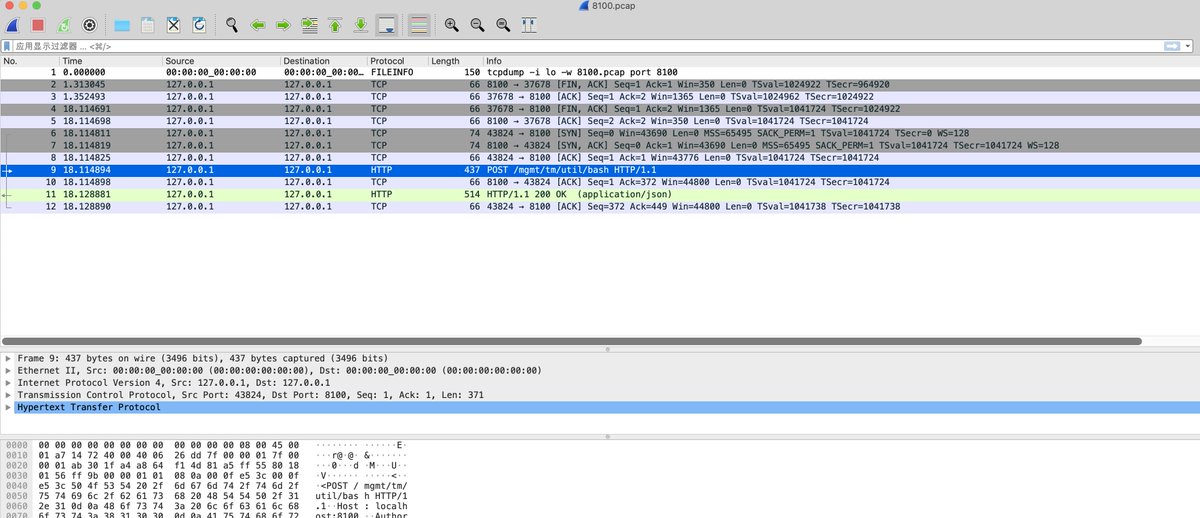Expand the Ethernet II details

[x=8, y=370]
